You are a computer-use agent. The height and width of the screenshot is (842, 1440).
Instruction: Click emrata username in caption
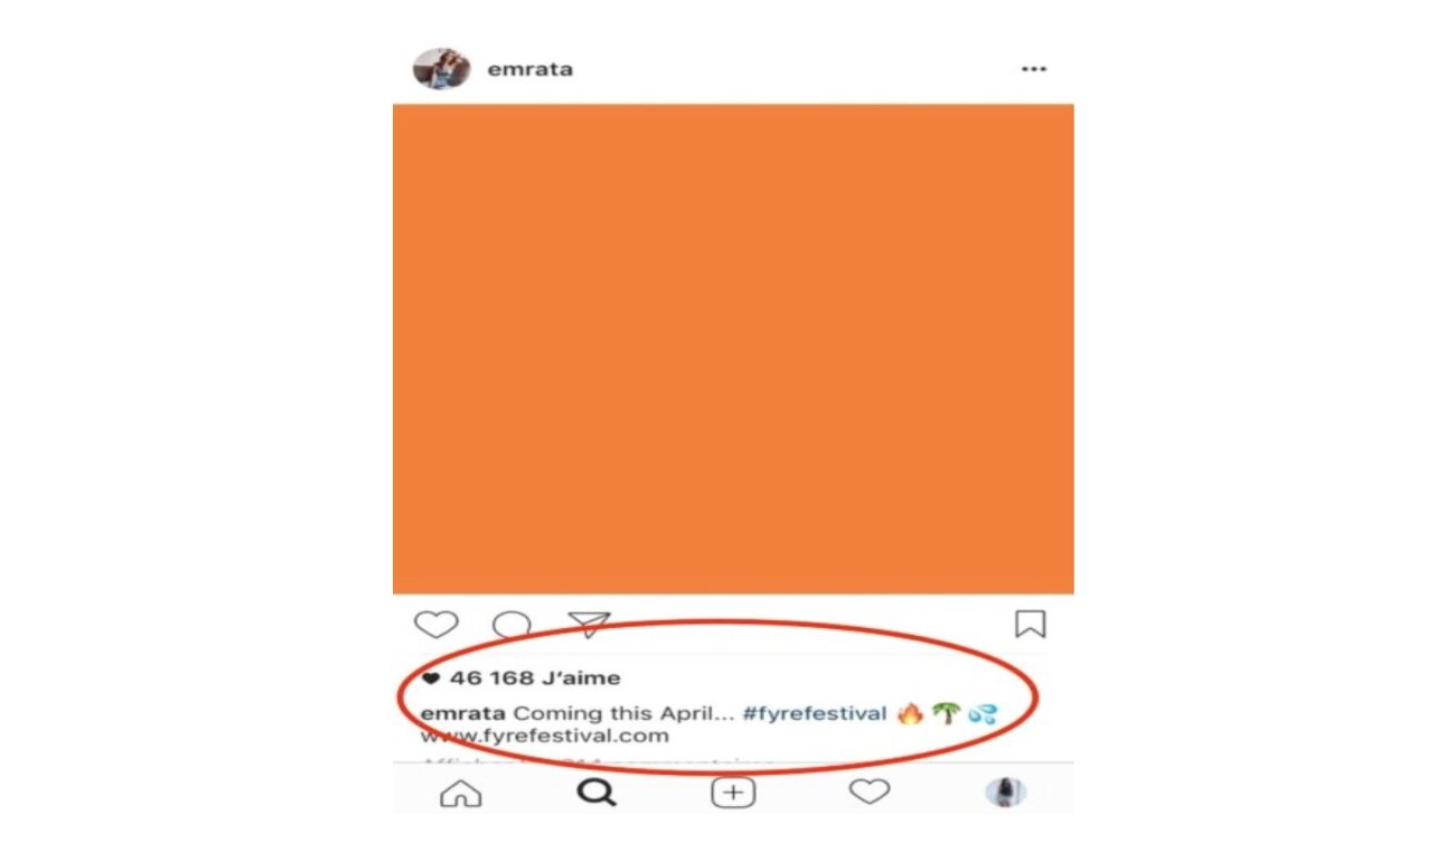[x=463, y=713]
